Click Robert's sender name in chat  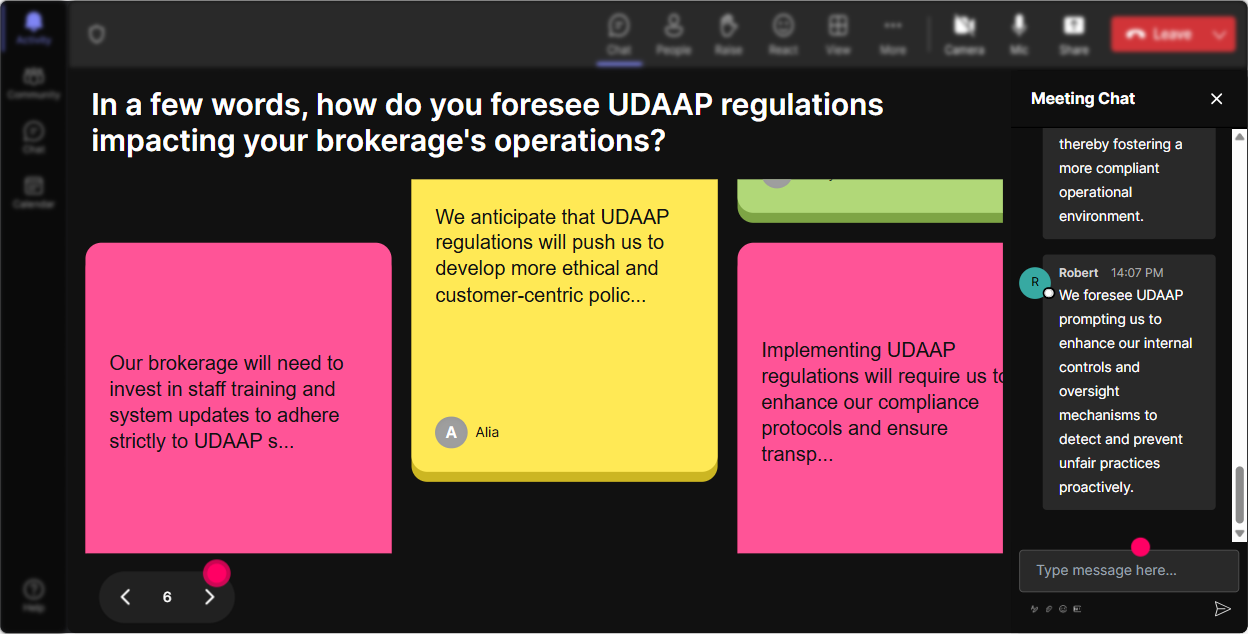(1078, 272)
